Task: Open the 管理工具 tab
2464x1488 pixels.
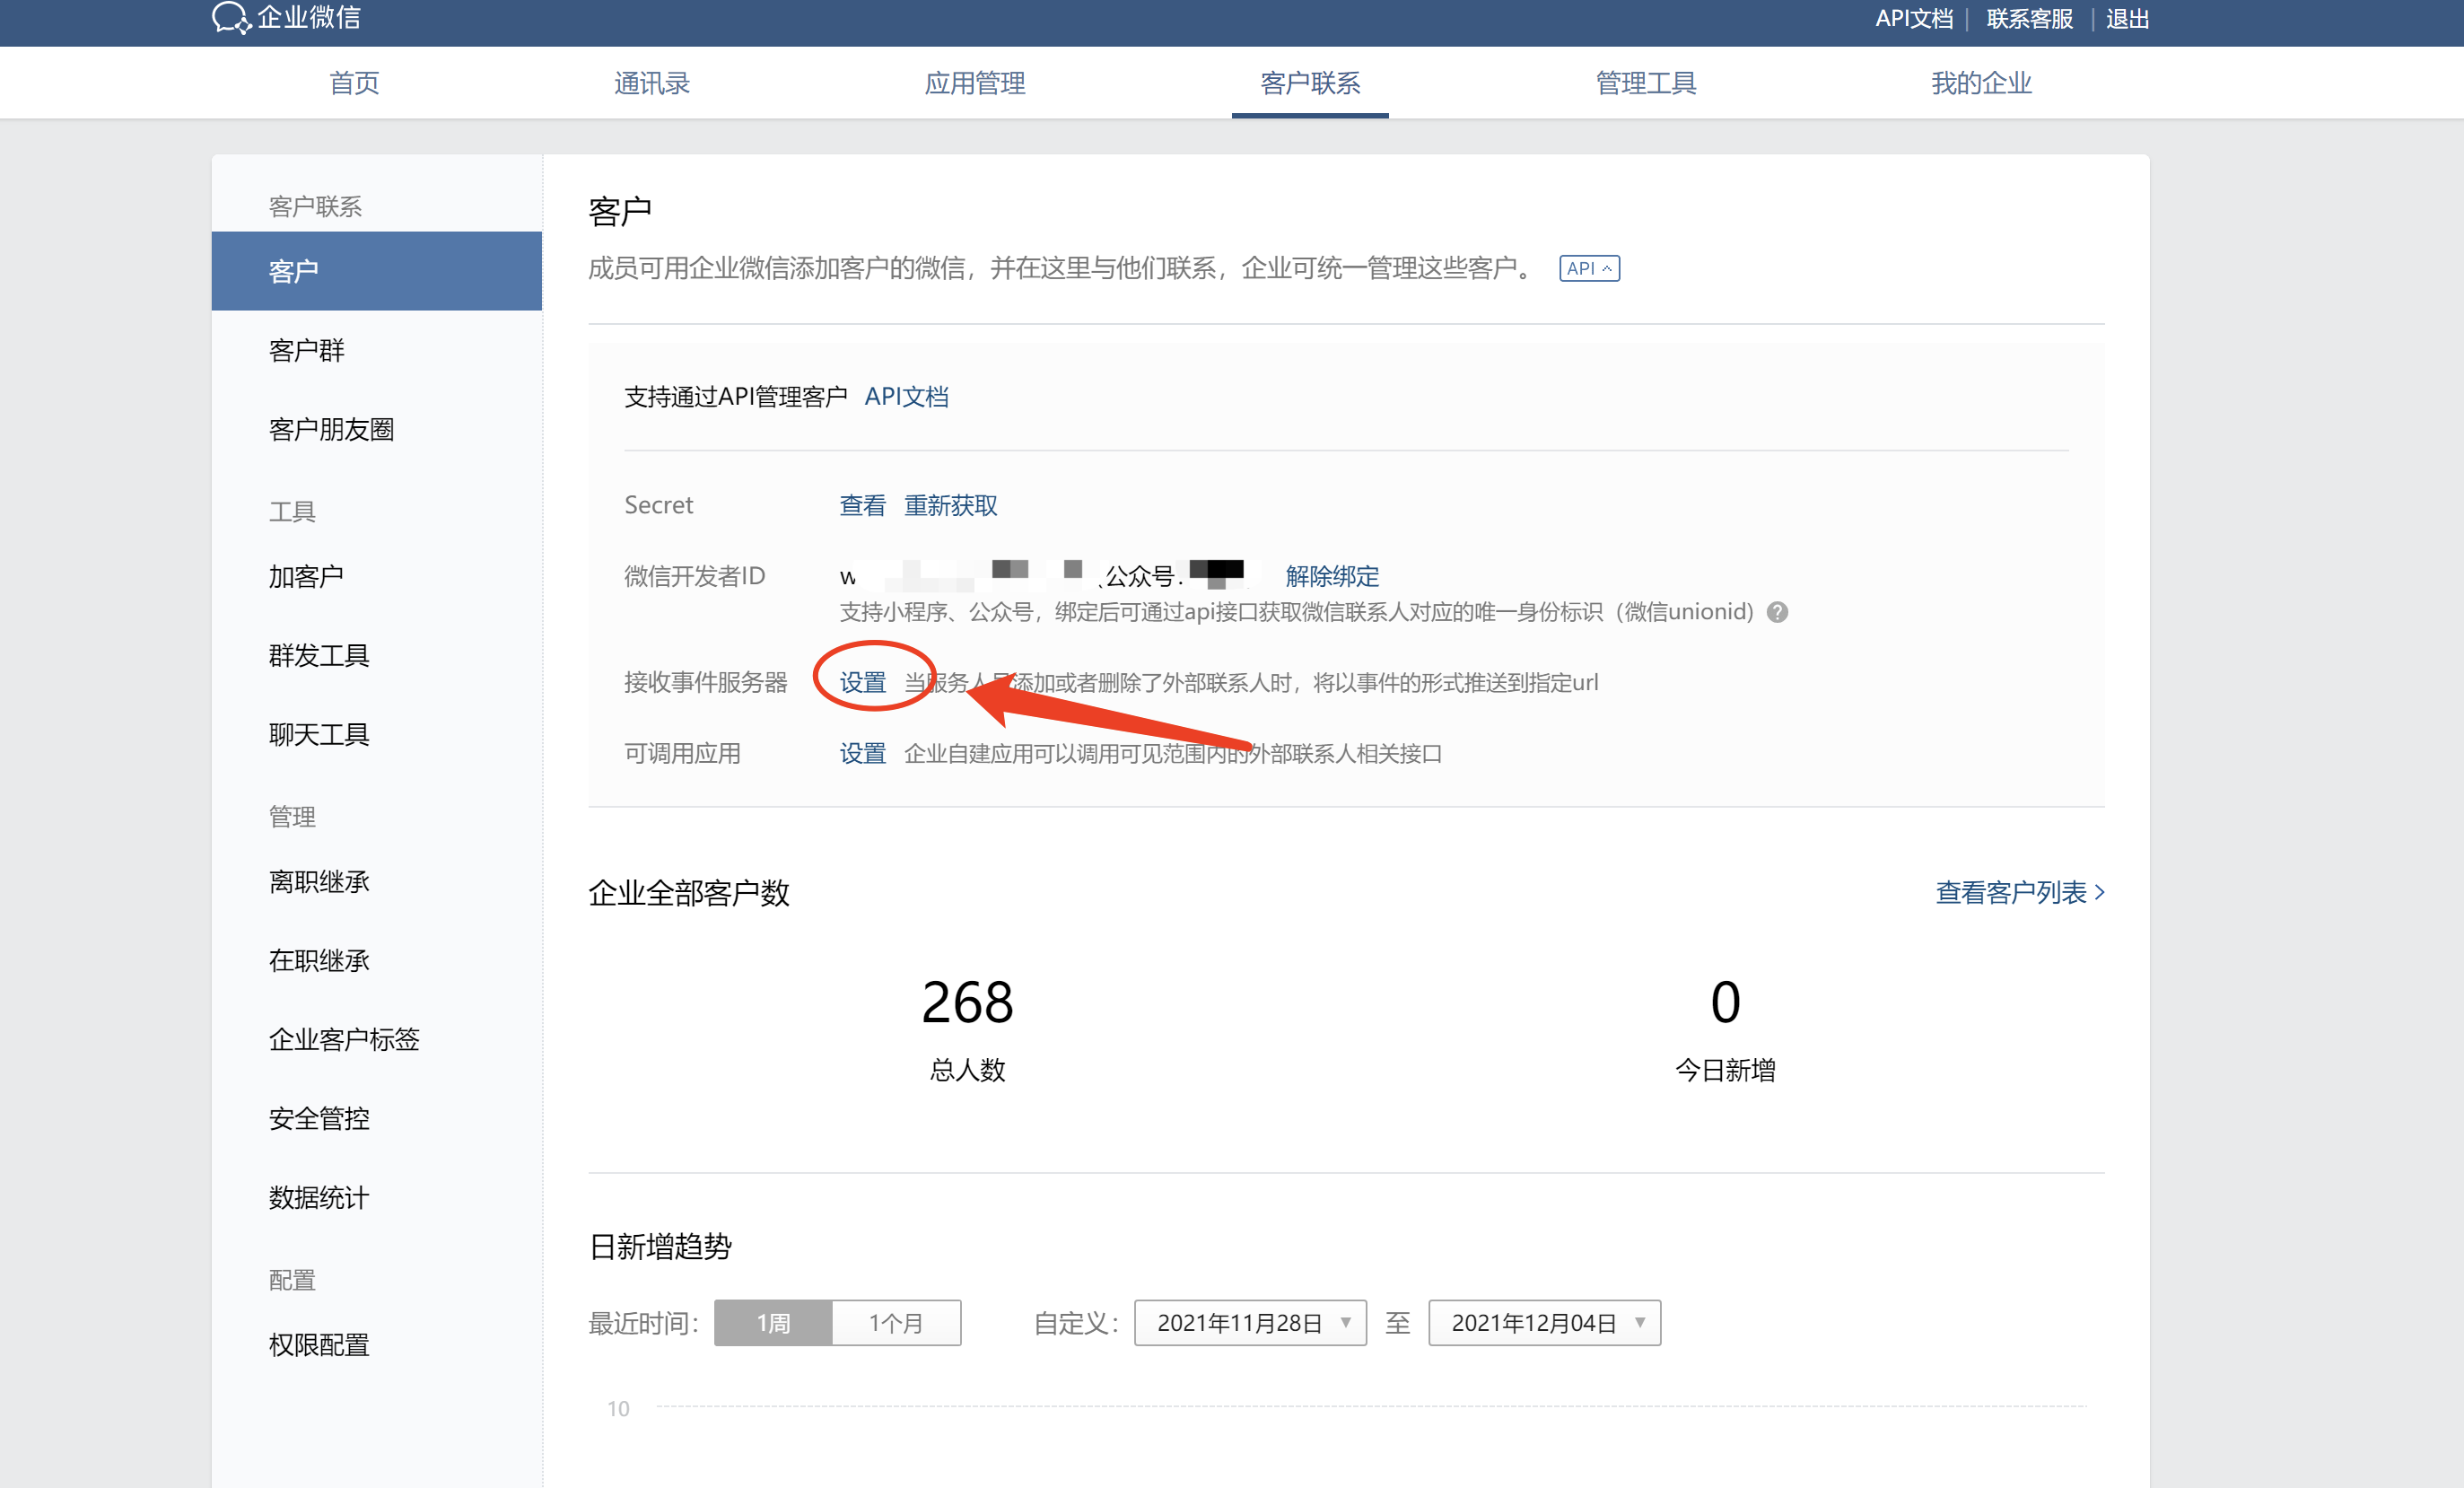Action: 1646,83
